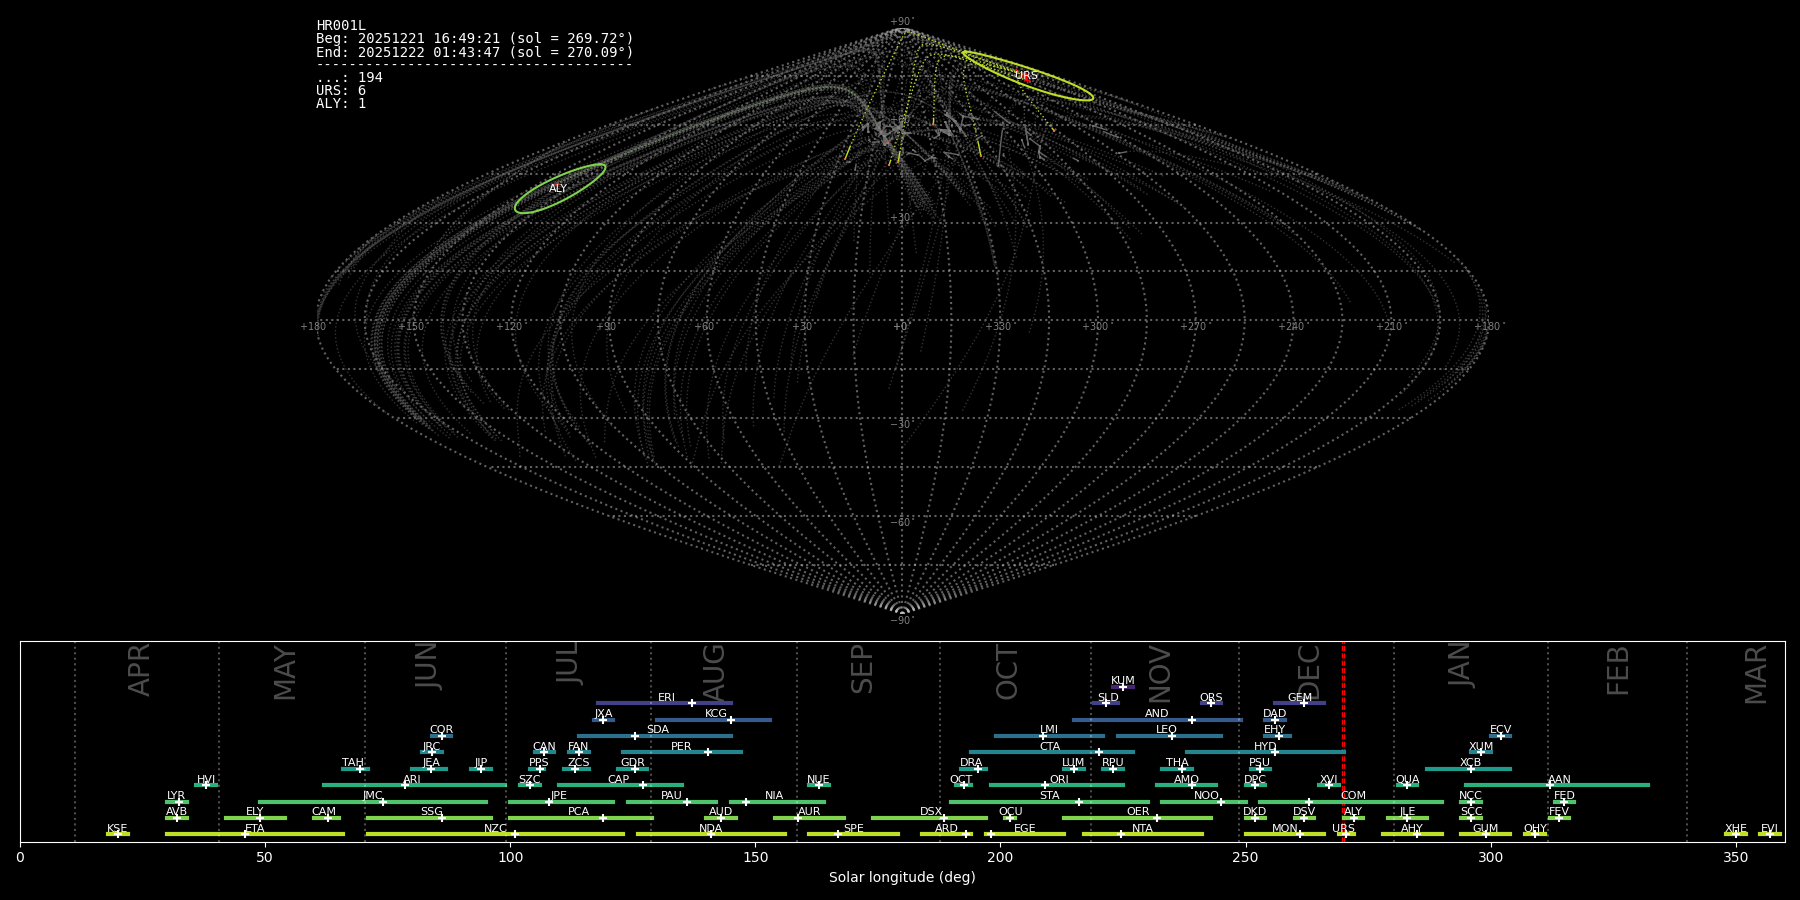The height and width of the screenshot is (900, 1800).
Task: Click the ALY radiant ellipse on sky map
Action: (x=559, y=189)
